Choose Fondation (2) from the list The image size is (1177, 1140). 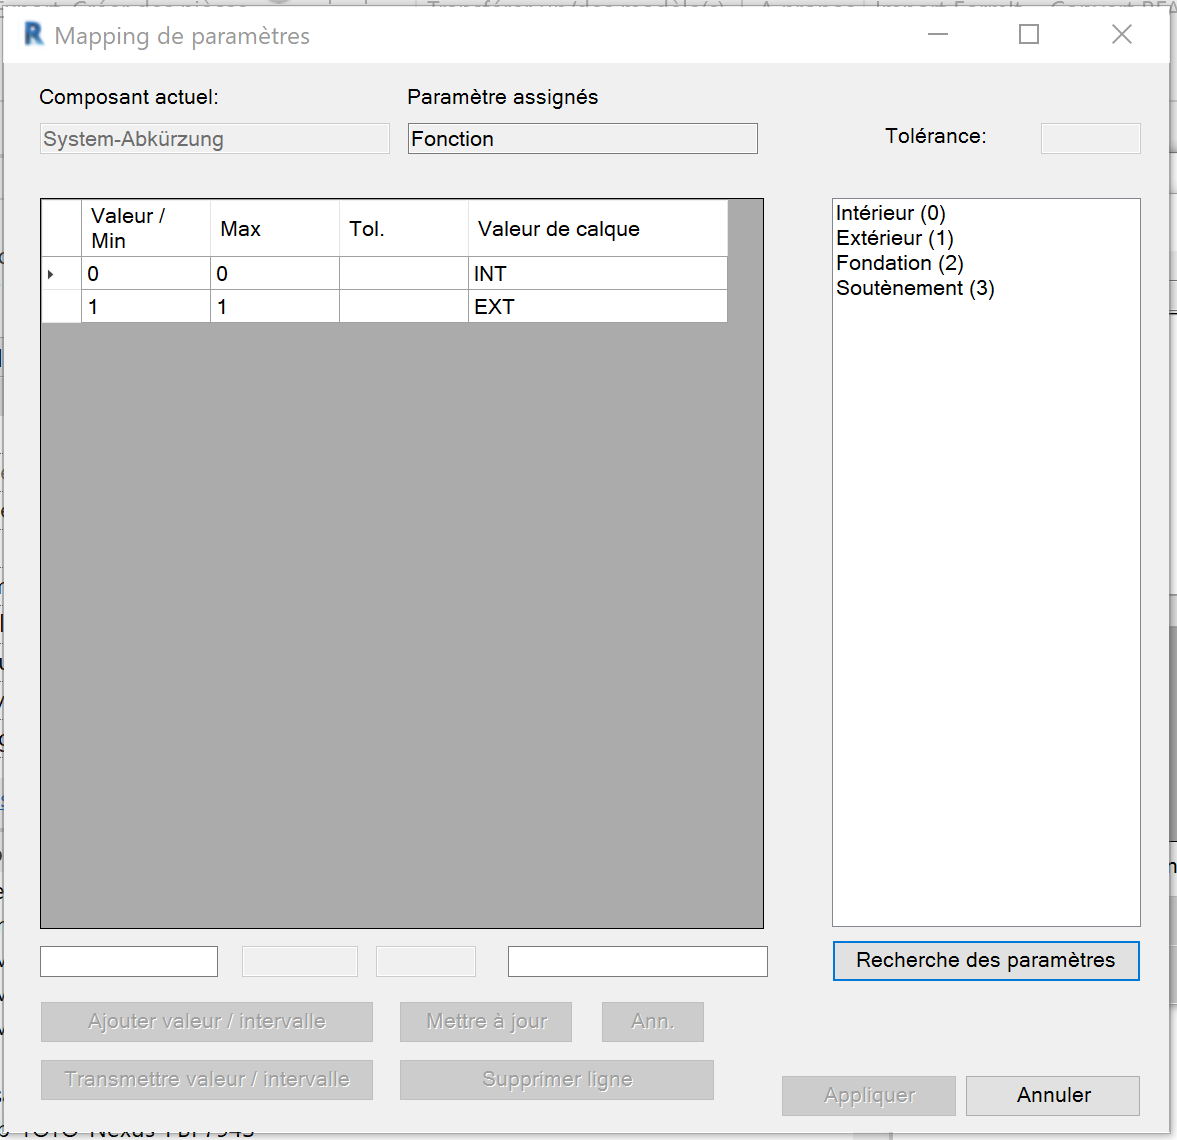(899, 263)
